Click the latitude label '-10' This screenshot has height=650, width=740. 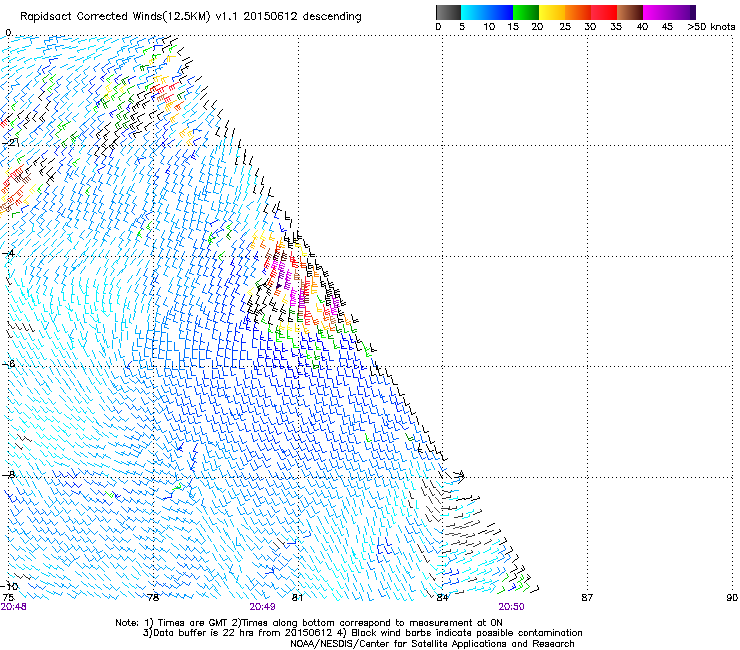(10, 586)
